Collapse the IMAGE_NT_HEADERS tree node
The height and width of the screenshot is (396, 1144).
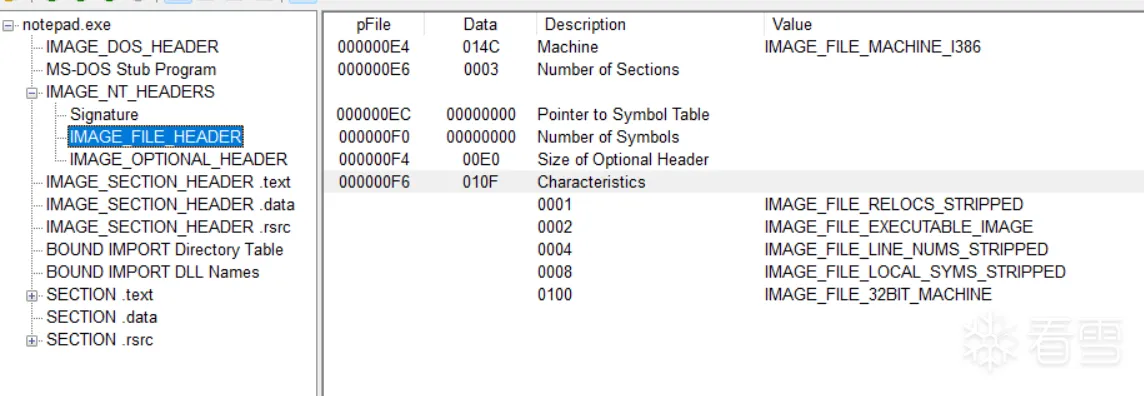(x=31, y=93)
